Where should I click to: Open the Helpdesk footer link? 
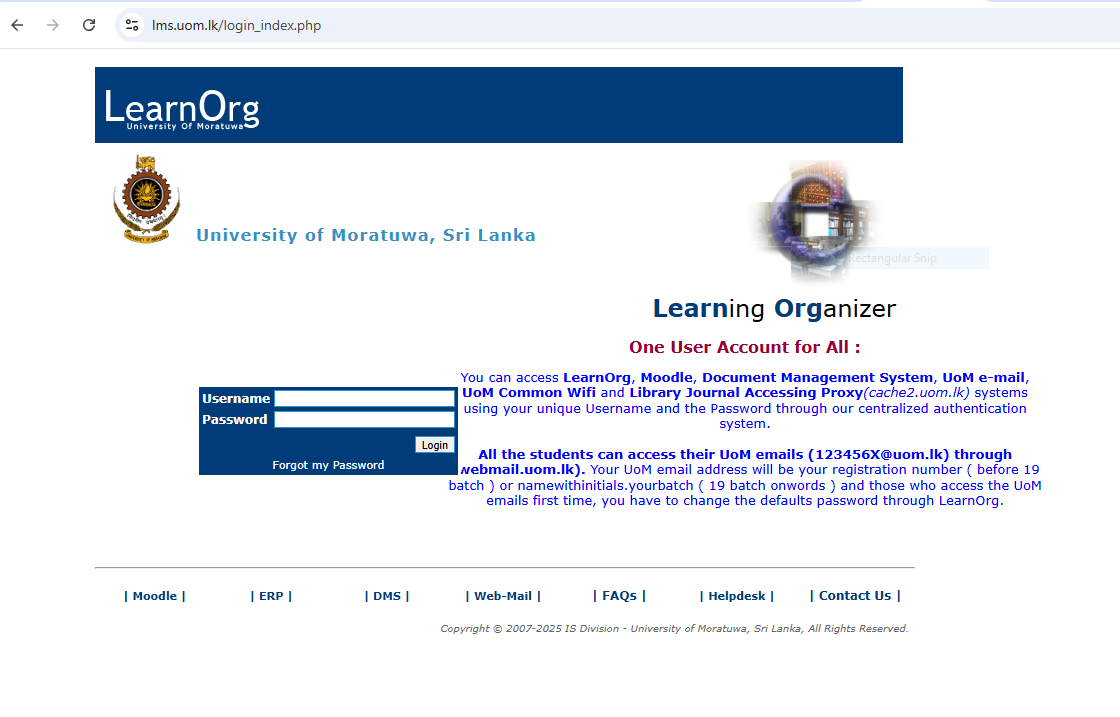click(x=736, y=596)
